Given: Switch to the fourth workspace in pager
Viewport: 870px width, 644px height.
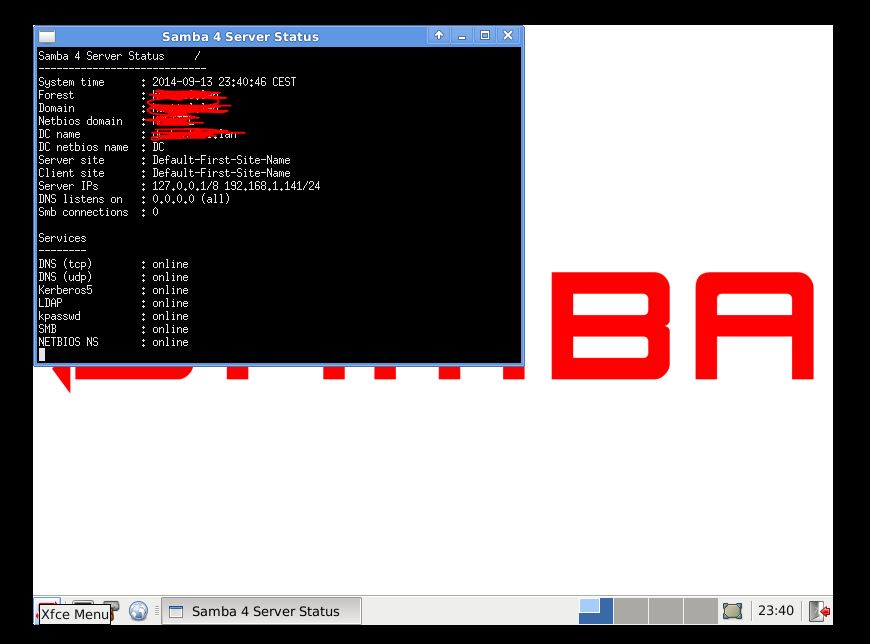Looking at the screenshot, I should click(x=701, y=611).
